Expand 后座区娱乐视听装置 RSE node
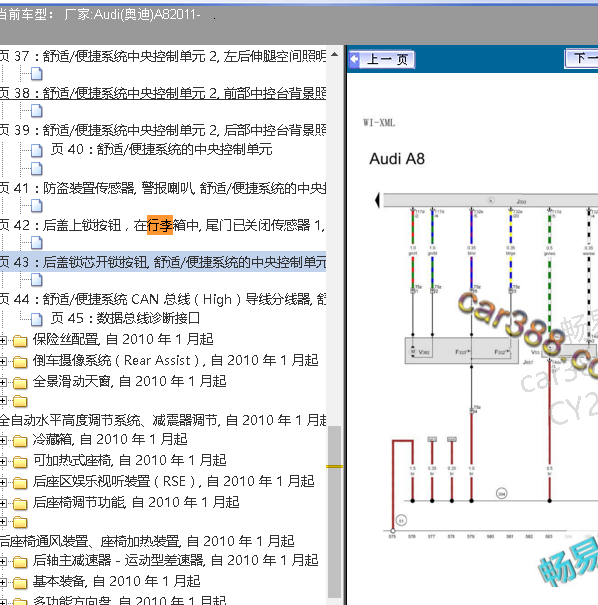The width and height of the screenshot is (598, 605). (x=3, y=482)
